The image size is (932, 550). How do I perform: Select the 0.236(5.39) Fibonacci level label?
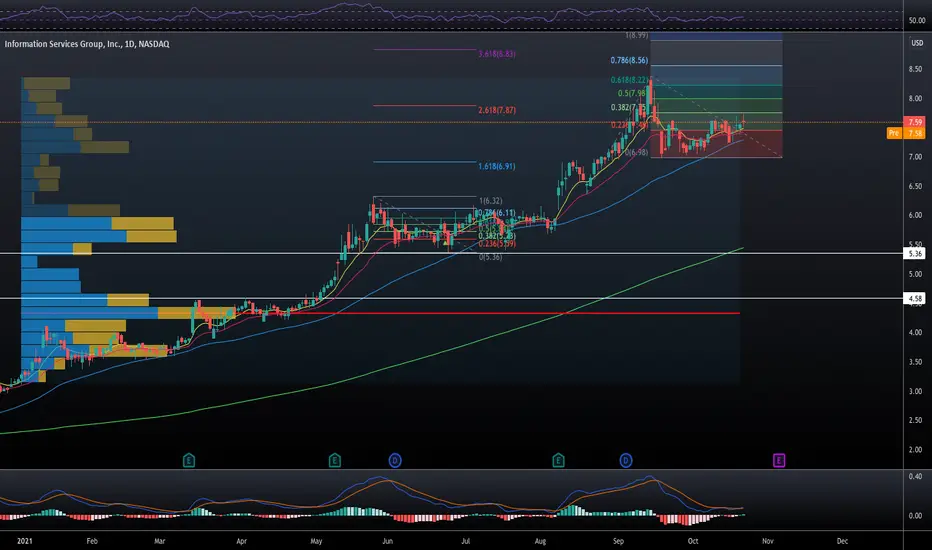497,244
